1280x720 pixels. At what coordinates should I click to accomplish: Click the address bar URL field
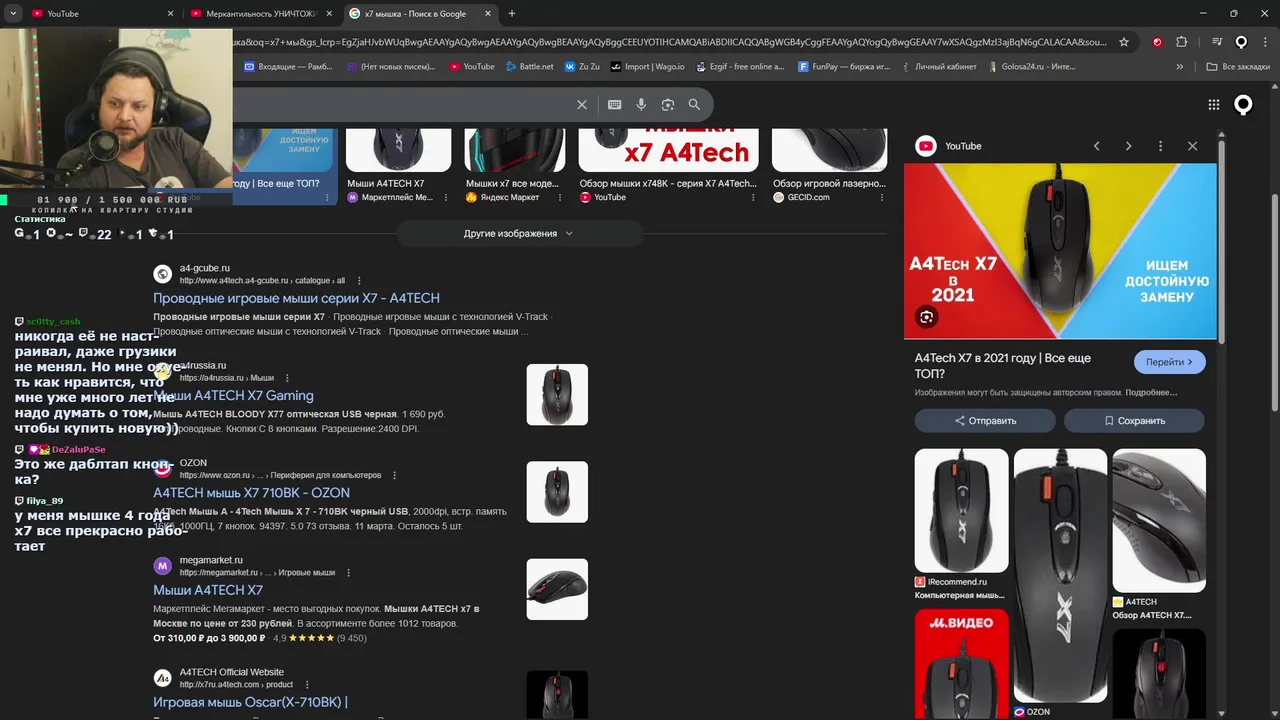pyautogui.click(x=670, y=42)
